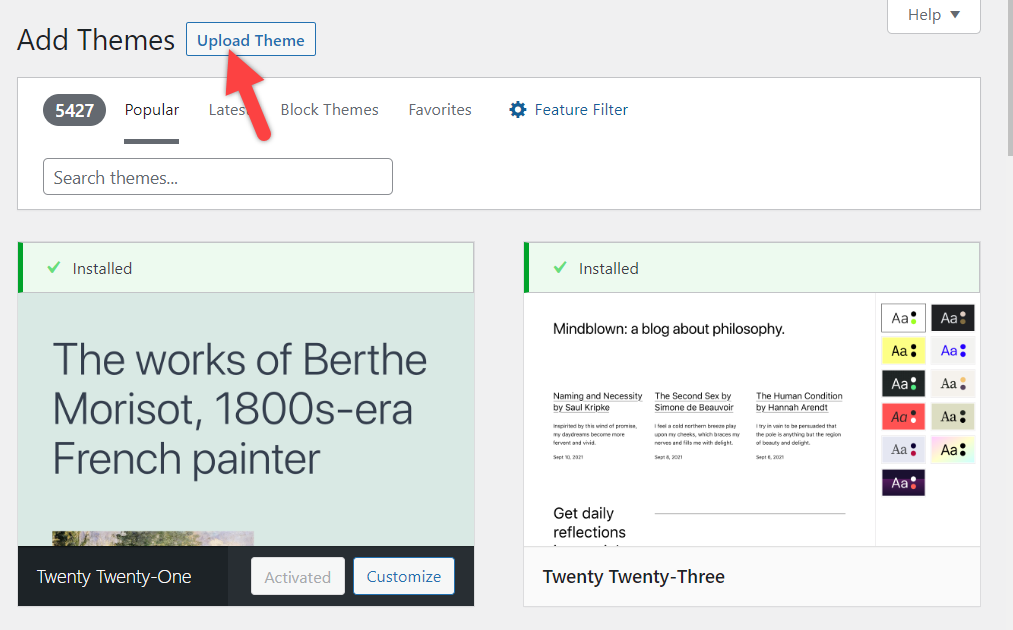Click the green Installed checkmark on Twenty Twenty-One

coord(54,268)
